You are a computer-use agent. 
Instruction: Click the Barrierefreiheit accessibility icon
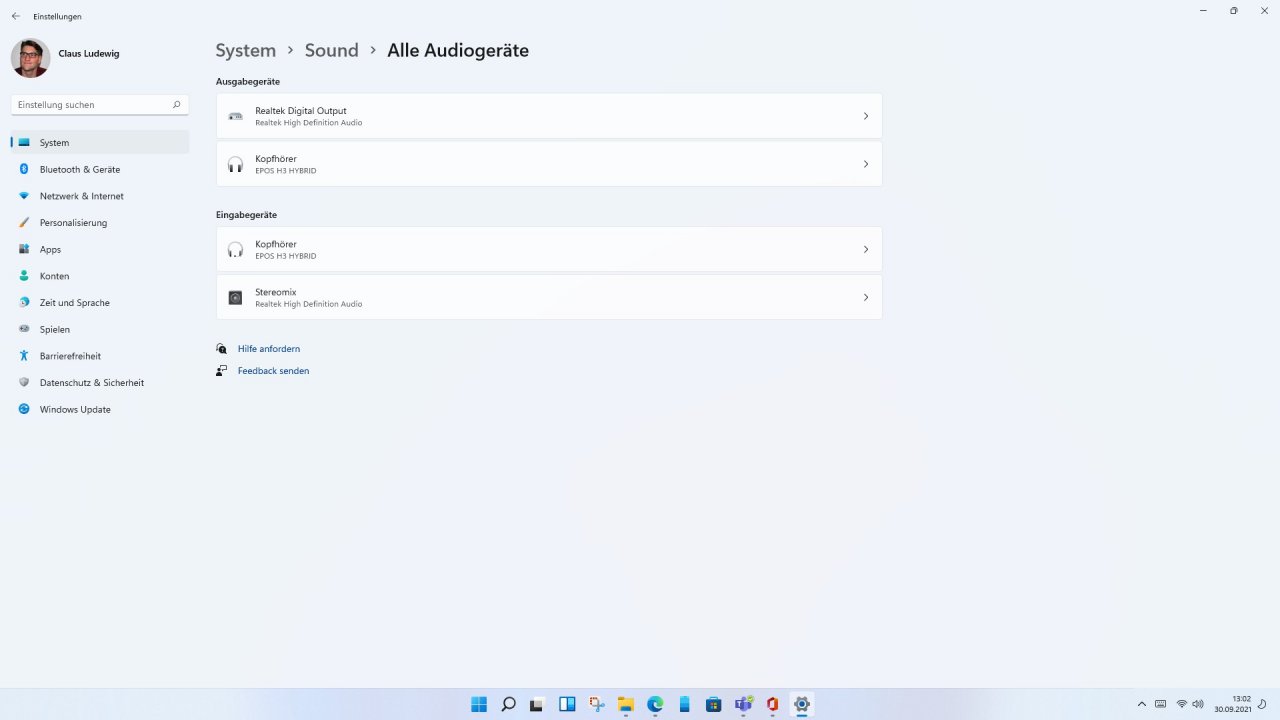click(24, 356)
